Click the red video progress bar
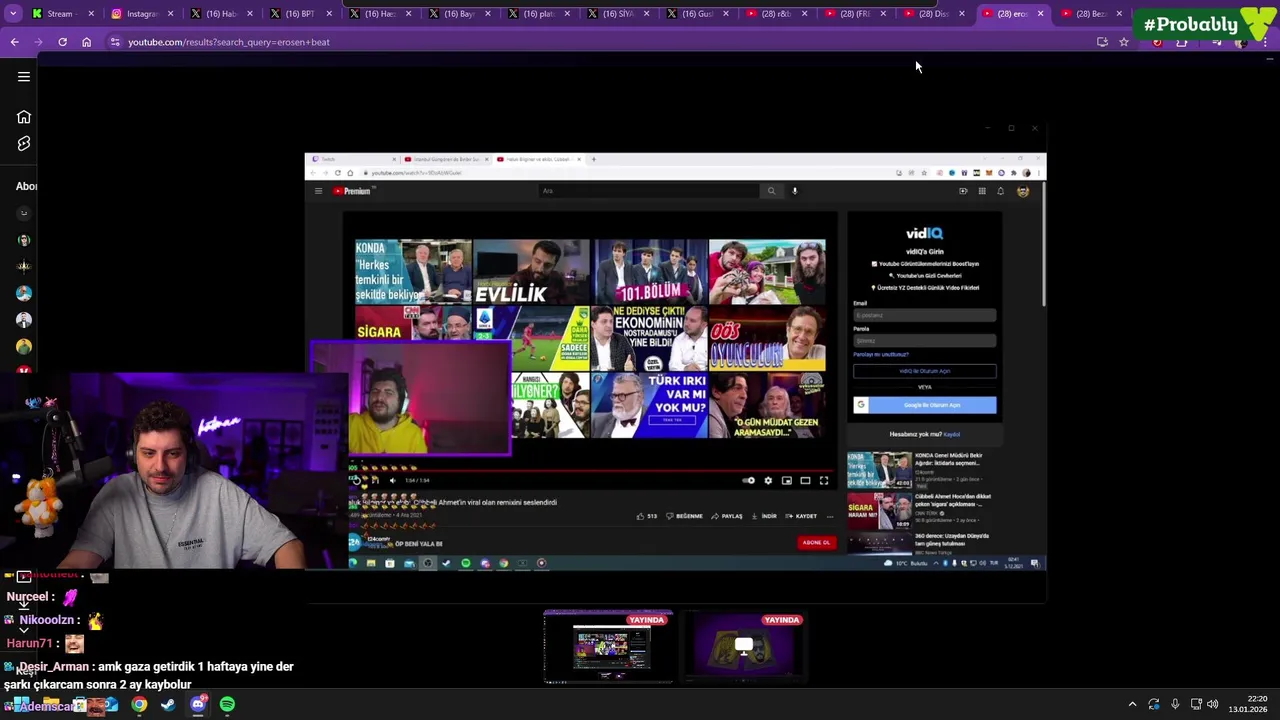1280x720 pixels. click(592, 469)
